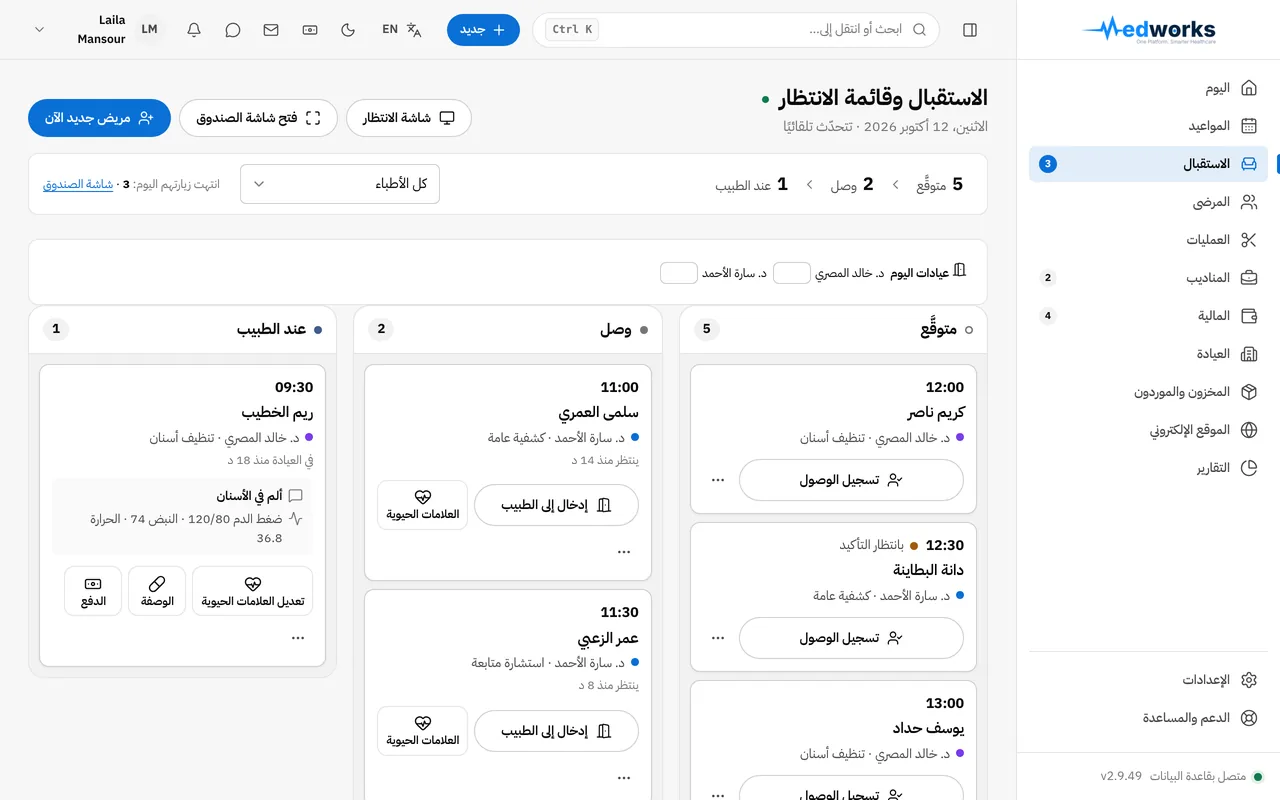Click the empty box beside د. خالد المصري
The image size is (1280, 800).
[x=792, y=273]
